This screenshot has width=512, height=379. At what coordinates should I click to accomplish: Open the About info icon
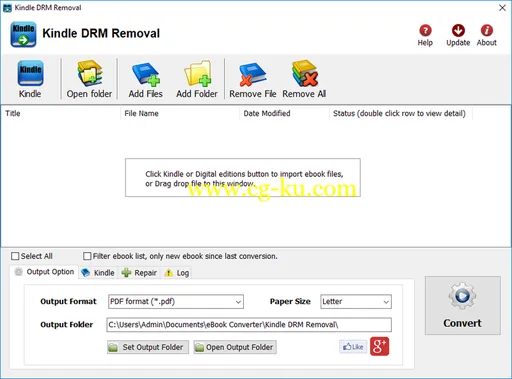[487, 30]
